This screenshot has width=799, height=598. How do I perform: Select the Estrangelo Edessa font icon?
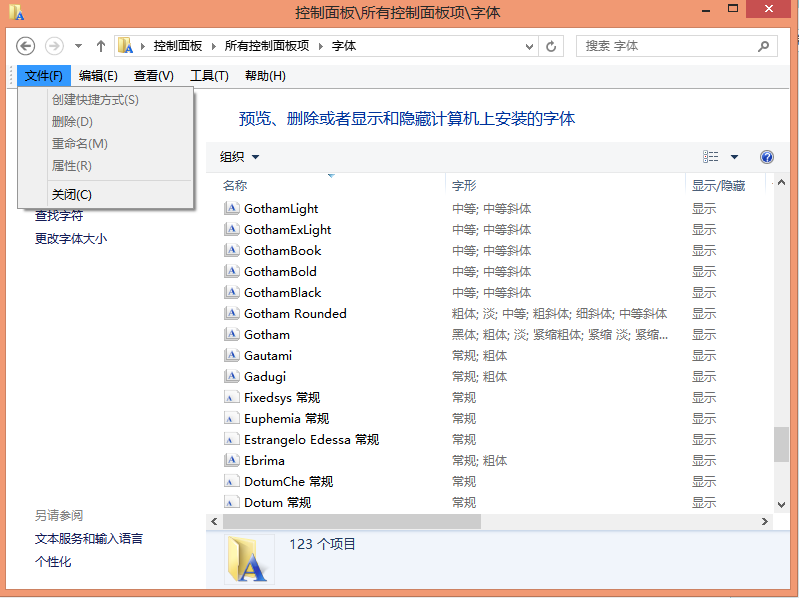(231, 439)
